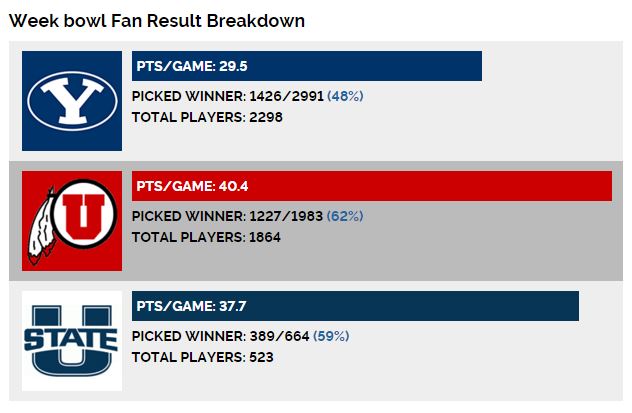The width and height of the screenshot is (632, 413).
Task: Click the Utah State logo
Action: [72, 341]
